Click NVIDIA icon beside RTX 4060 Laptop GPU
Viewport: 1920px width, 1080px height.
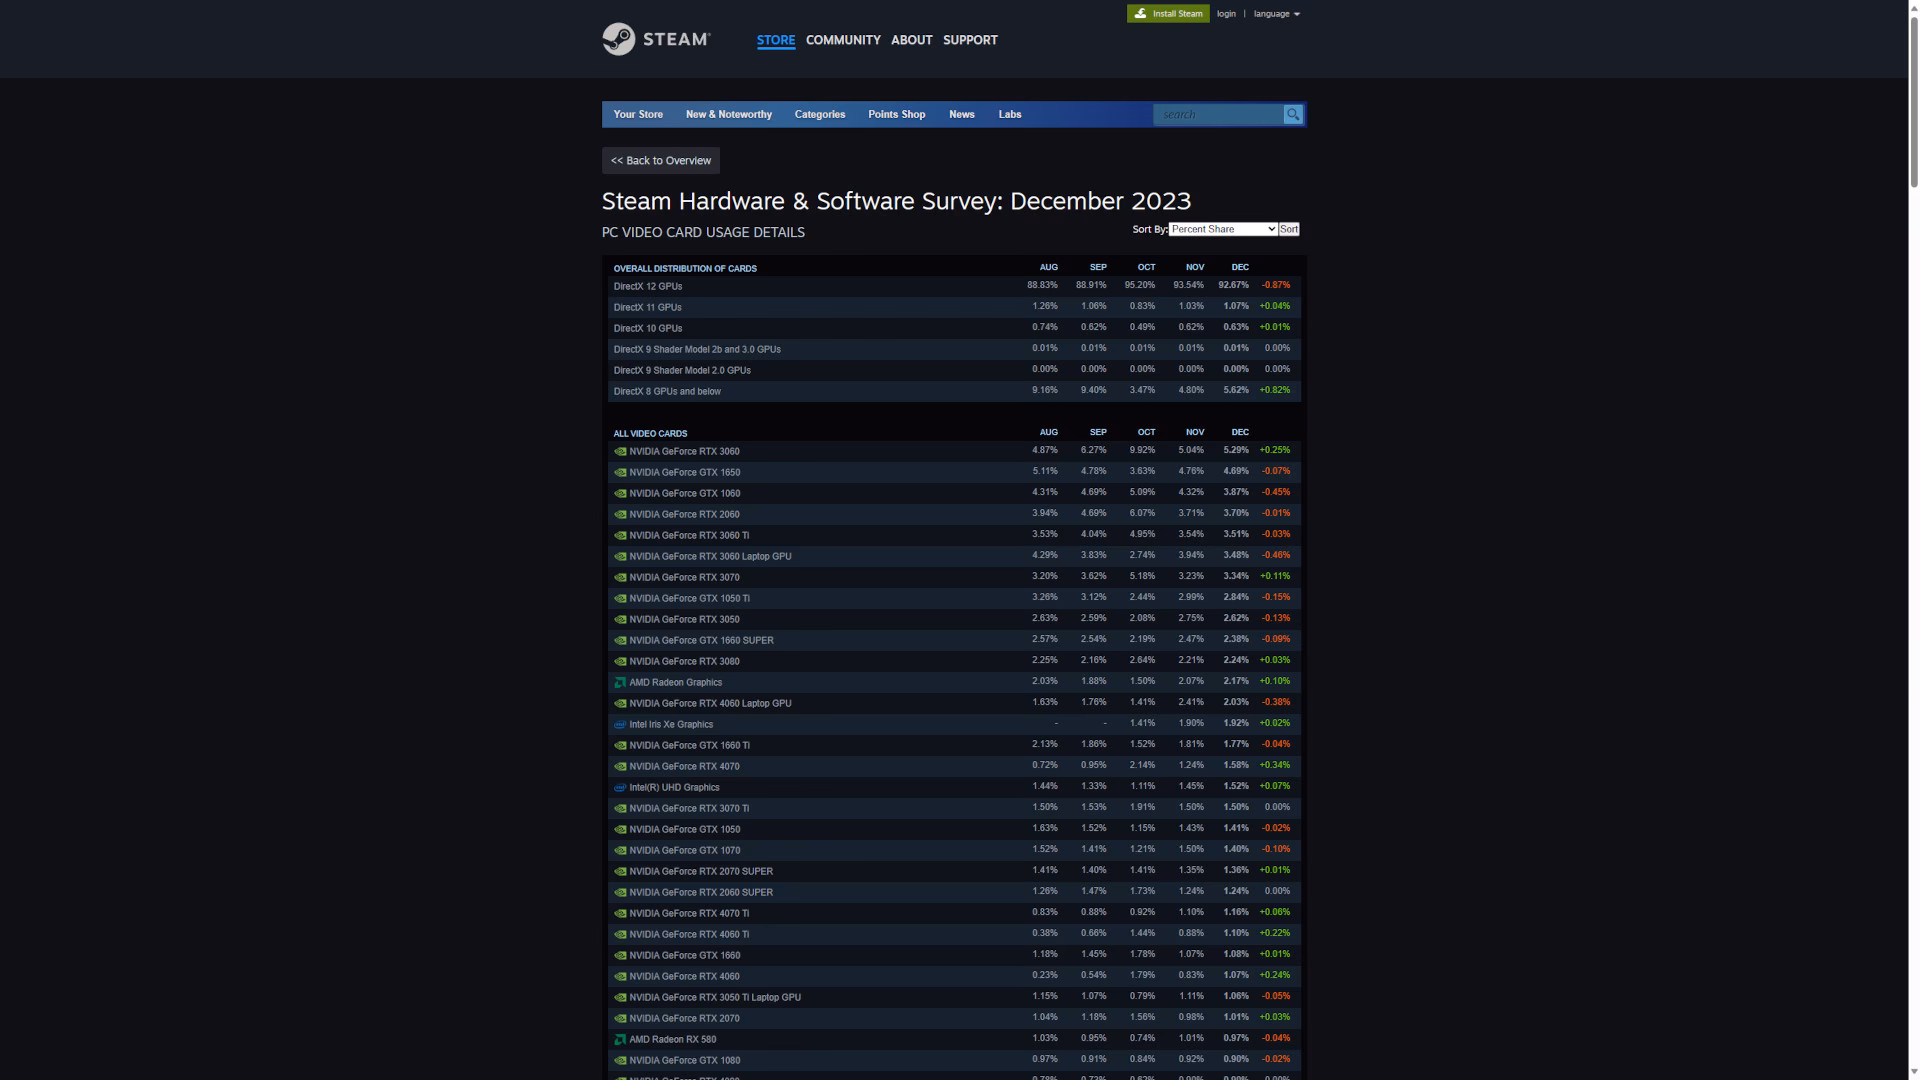click(620, 703)
